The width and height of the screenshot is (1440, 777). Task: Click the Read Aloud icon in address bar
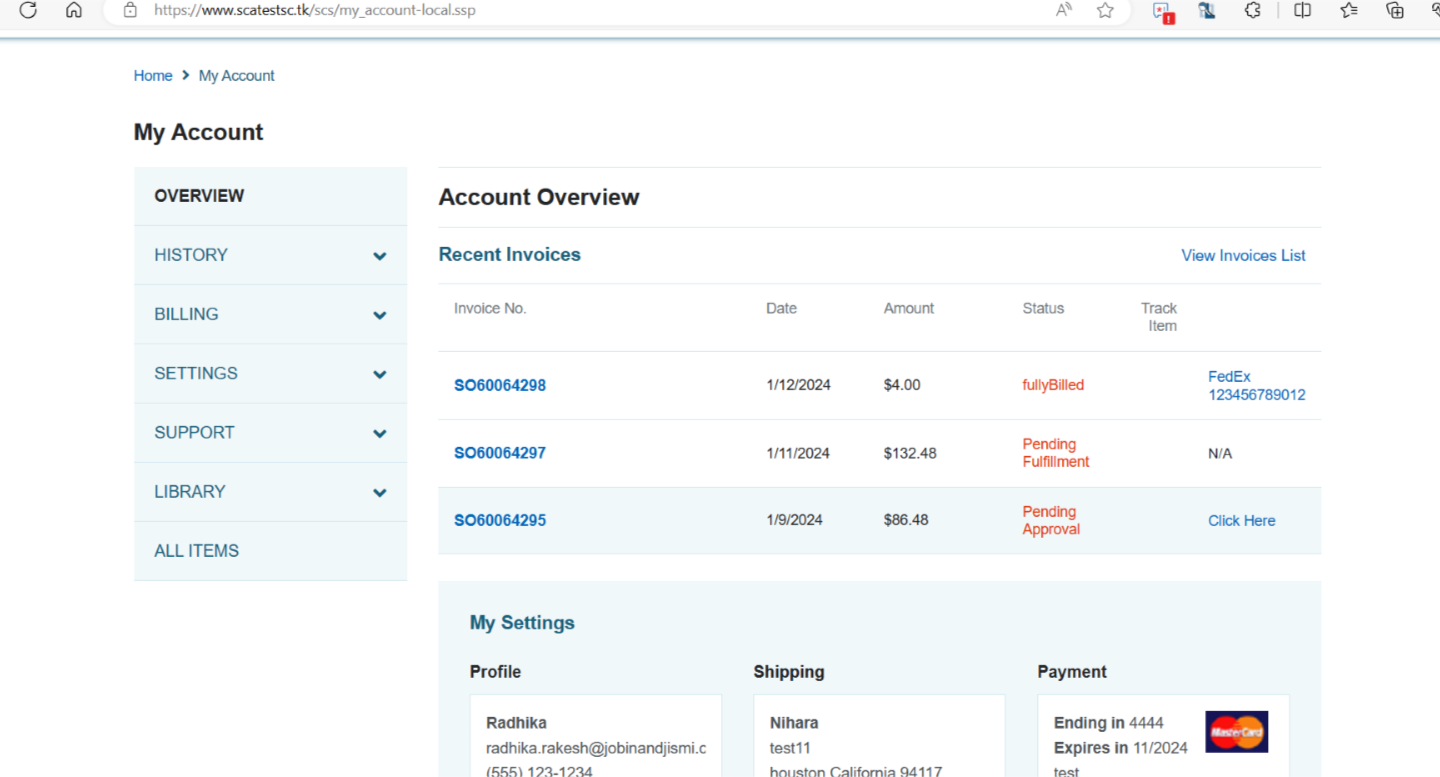coord(1063,10)
